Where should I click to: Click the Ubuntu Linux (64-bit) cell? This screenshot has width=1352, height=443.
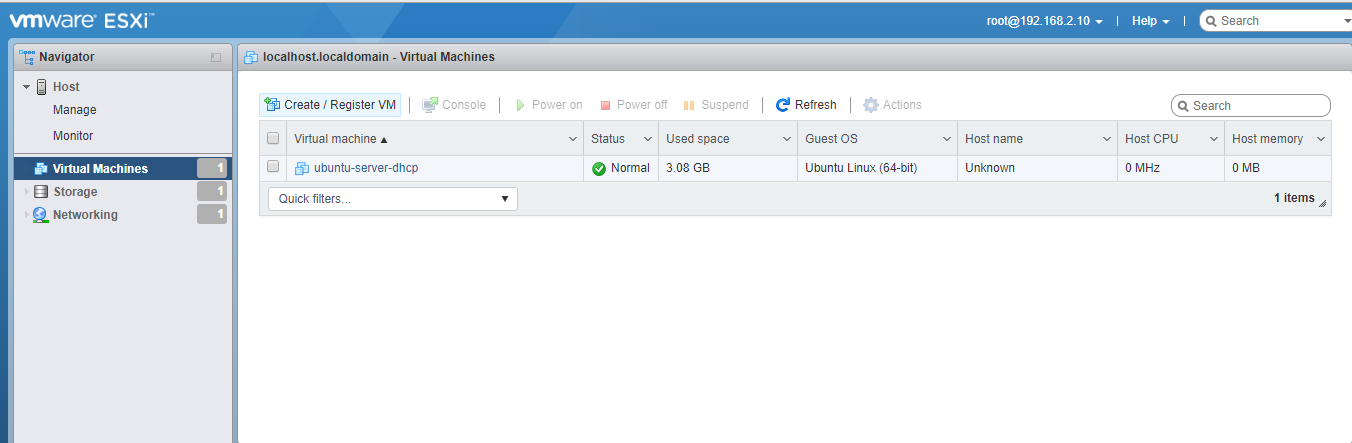click(877, 168)
